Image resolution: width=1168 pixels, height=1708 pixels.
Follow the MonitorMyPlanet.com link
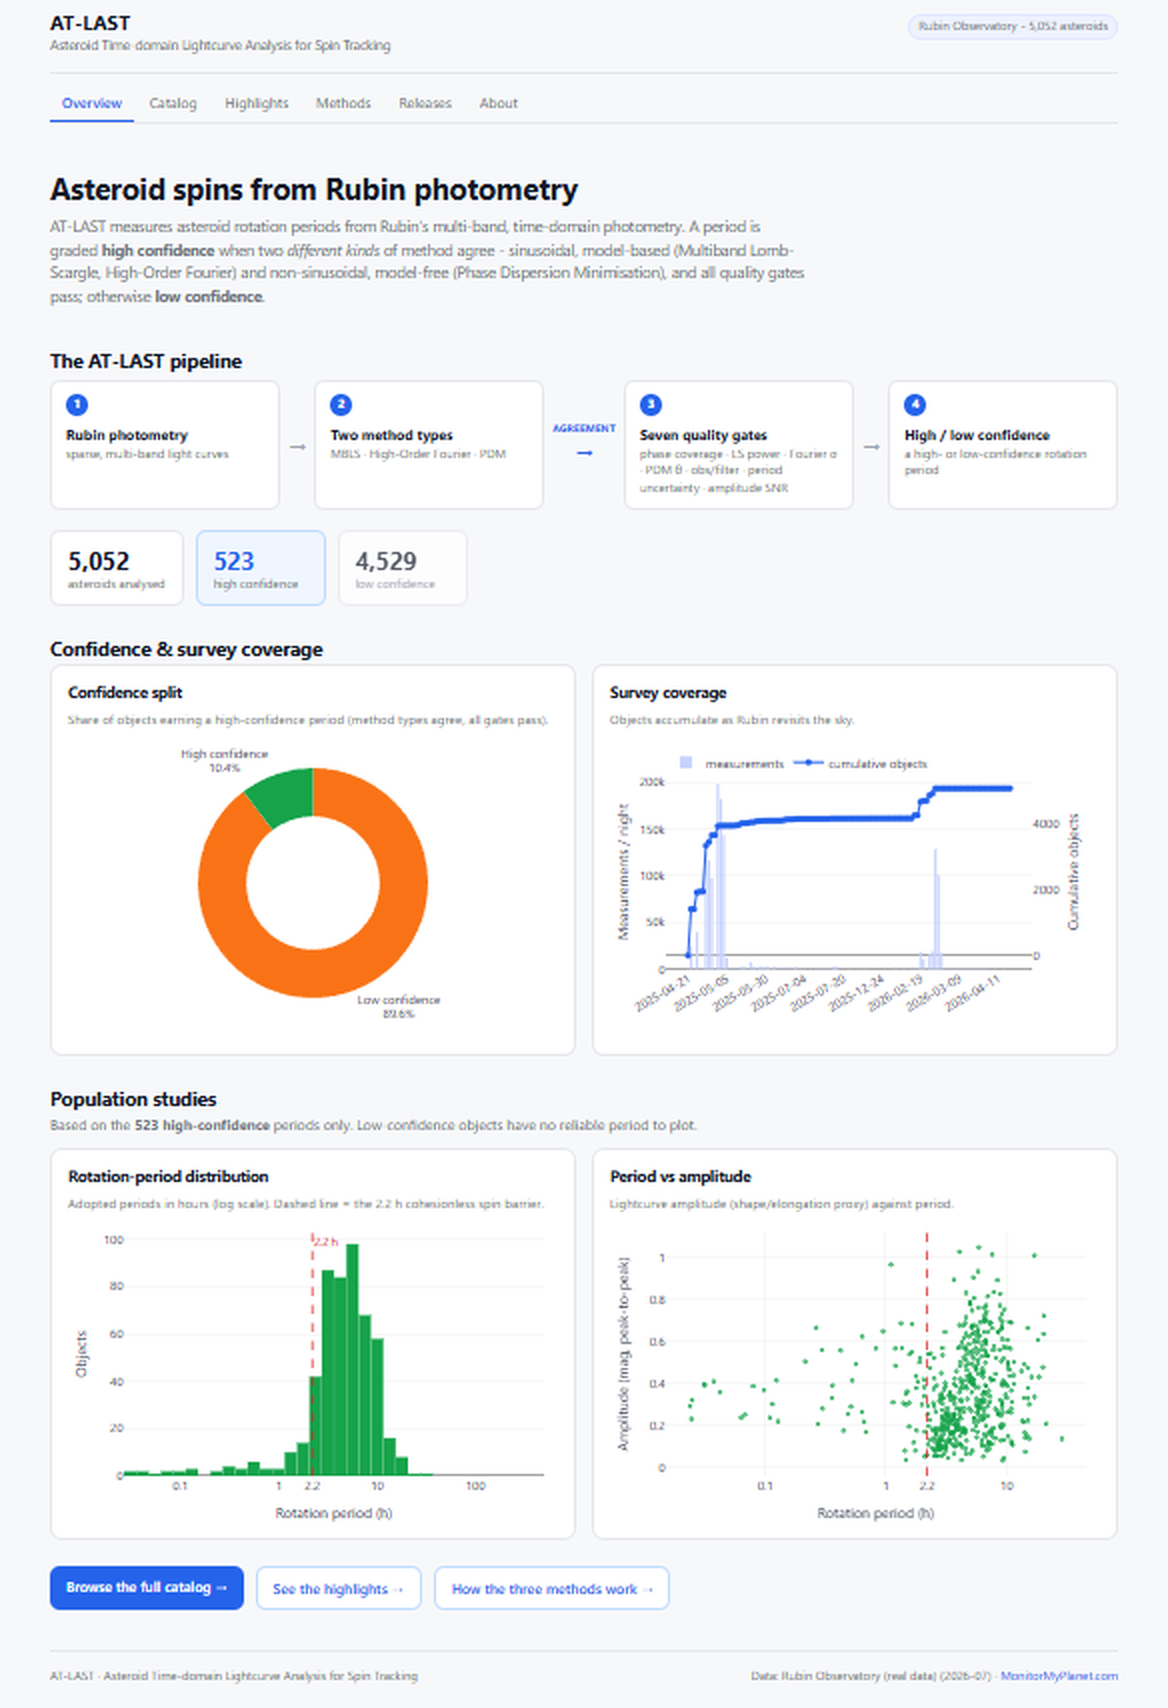coord(1059,1676)
